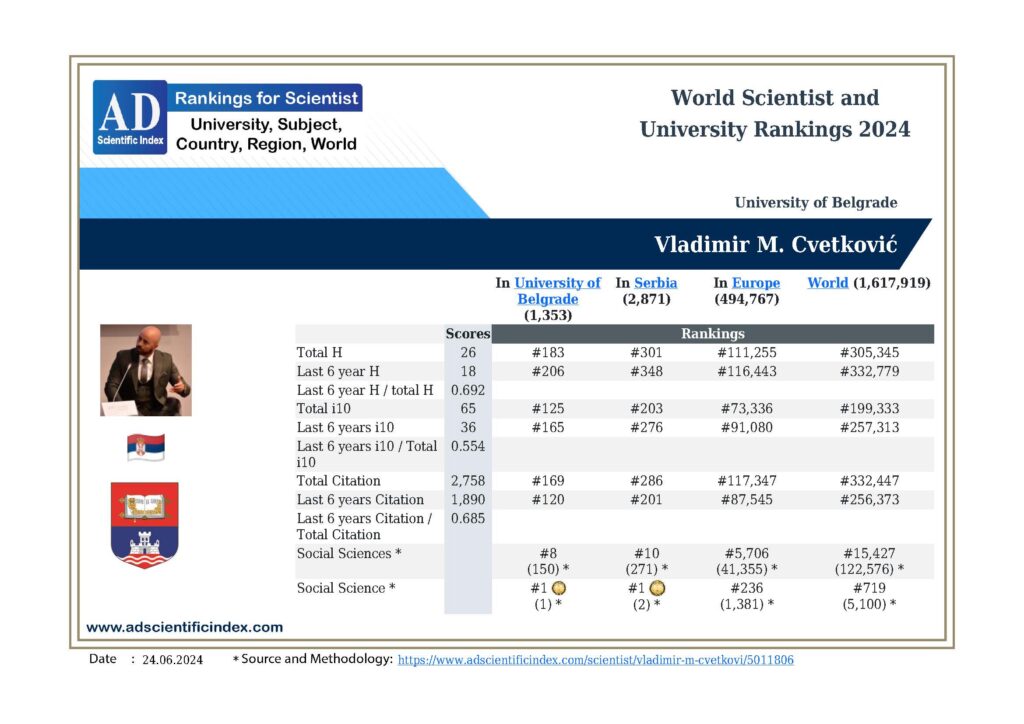Click the Rankings for Scientist banner

pos(265,98)
